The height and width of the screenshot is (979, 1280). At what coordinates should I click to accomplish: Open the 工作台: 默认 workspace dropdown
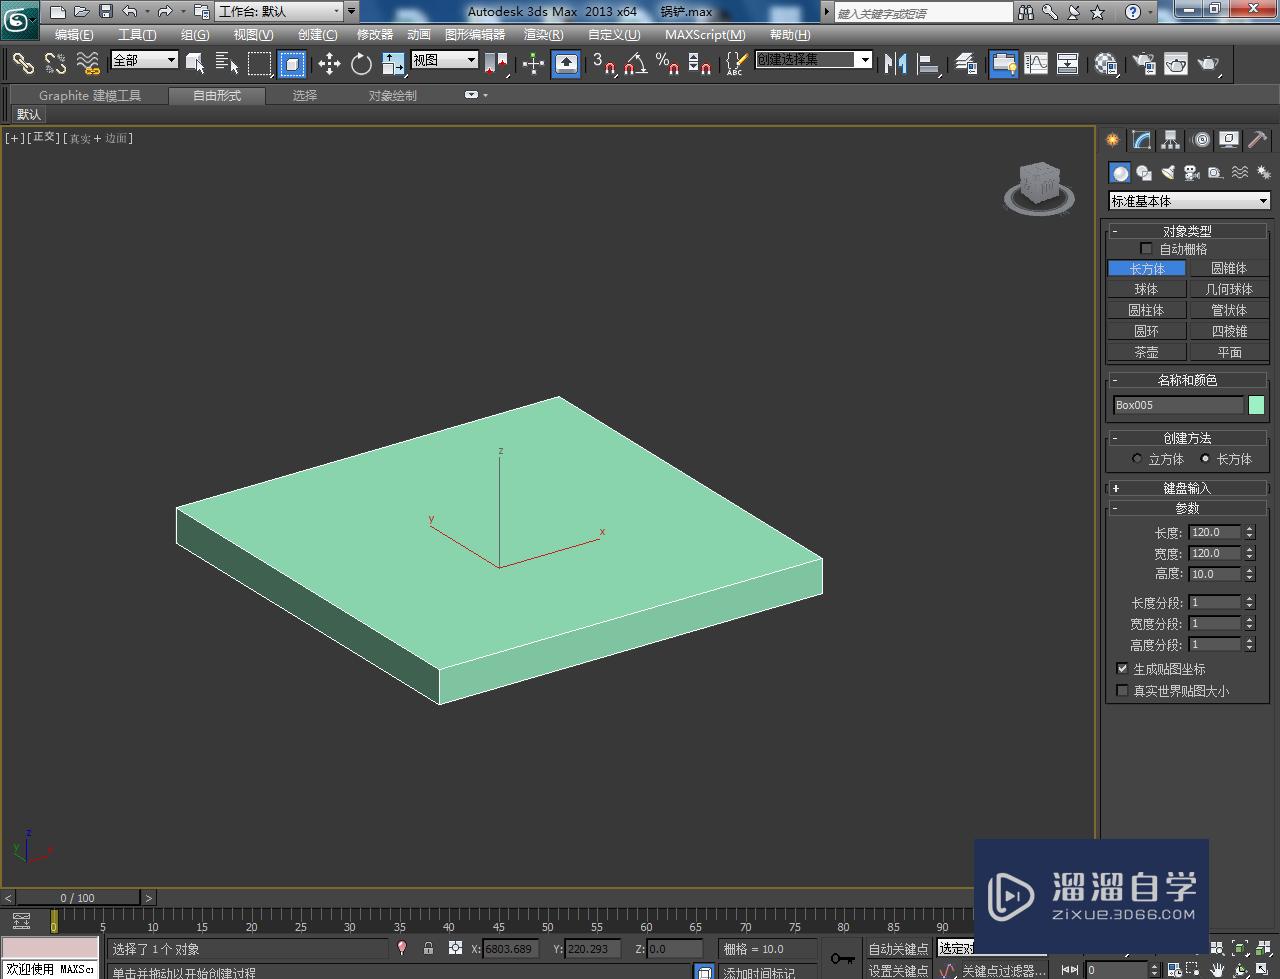coord(279,12)
